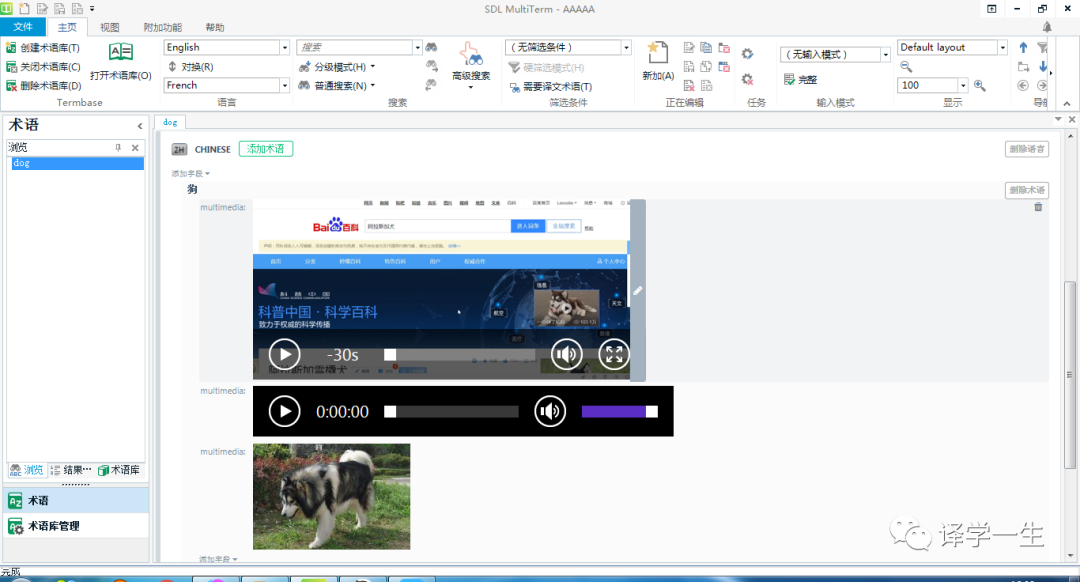Open the zoom 100 percentage dropdown
Image resolution: width=1080 pixels, height=582 pixels.
coord(963,85)
